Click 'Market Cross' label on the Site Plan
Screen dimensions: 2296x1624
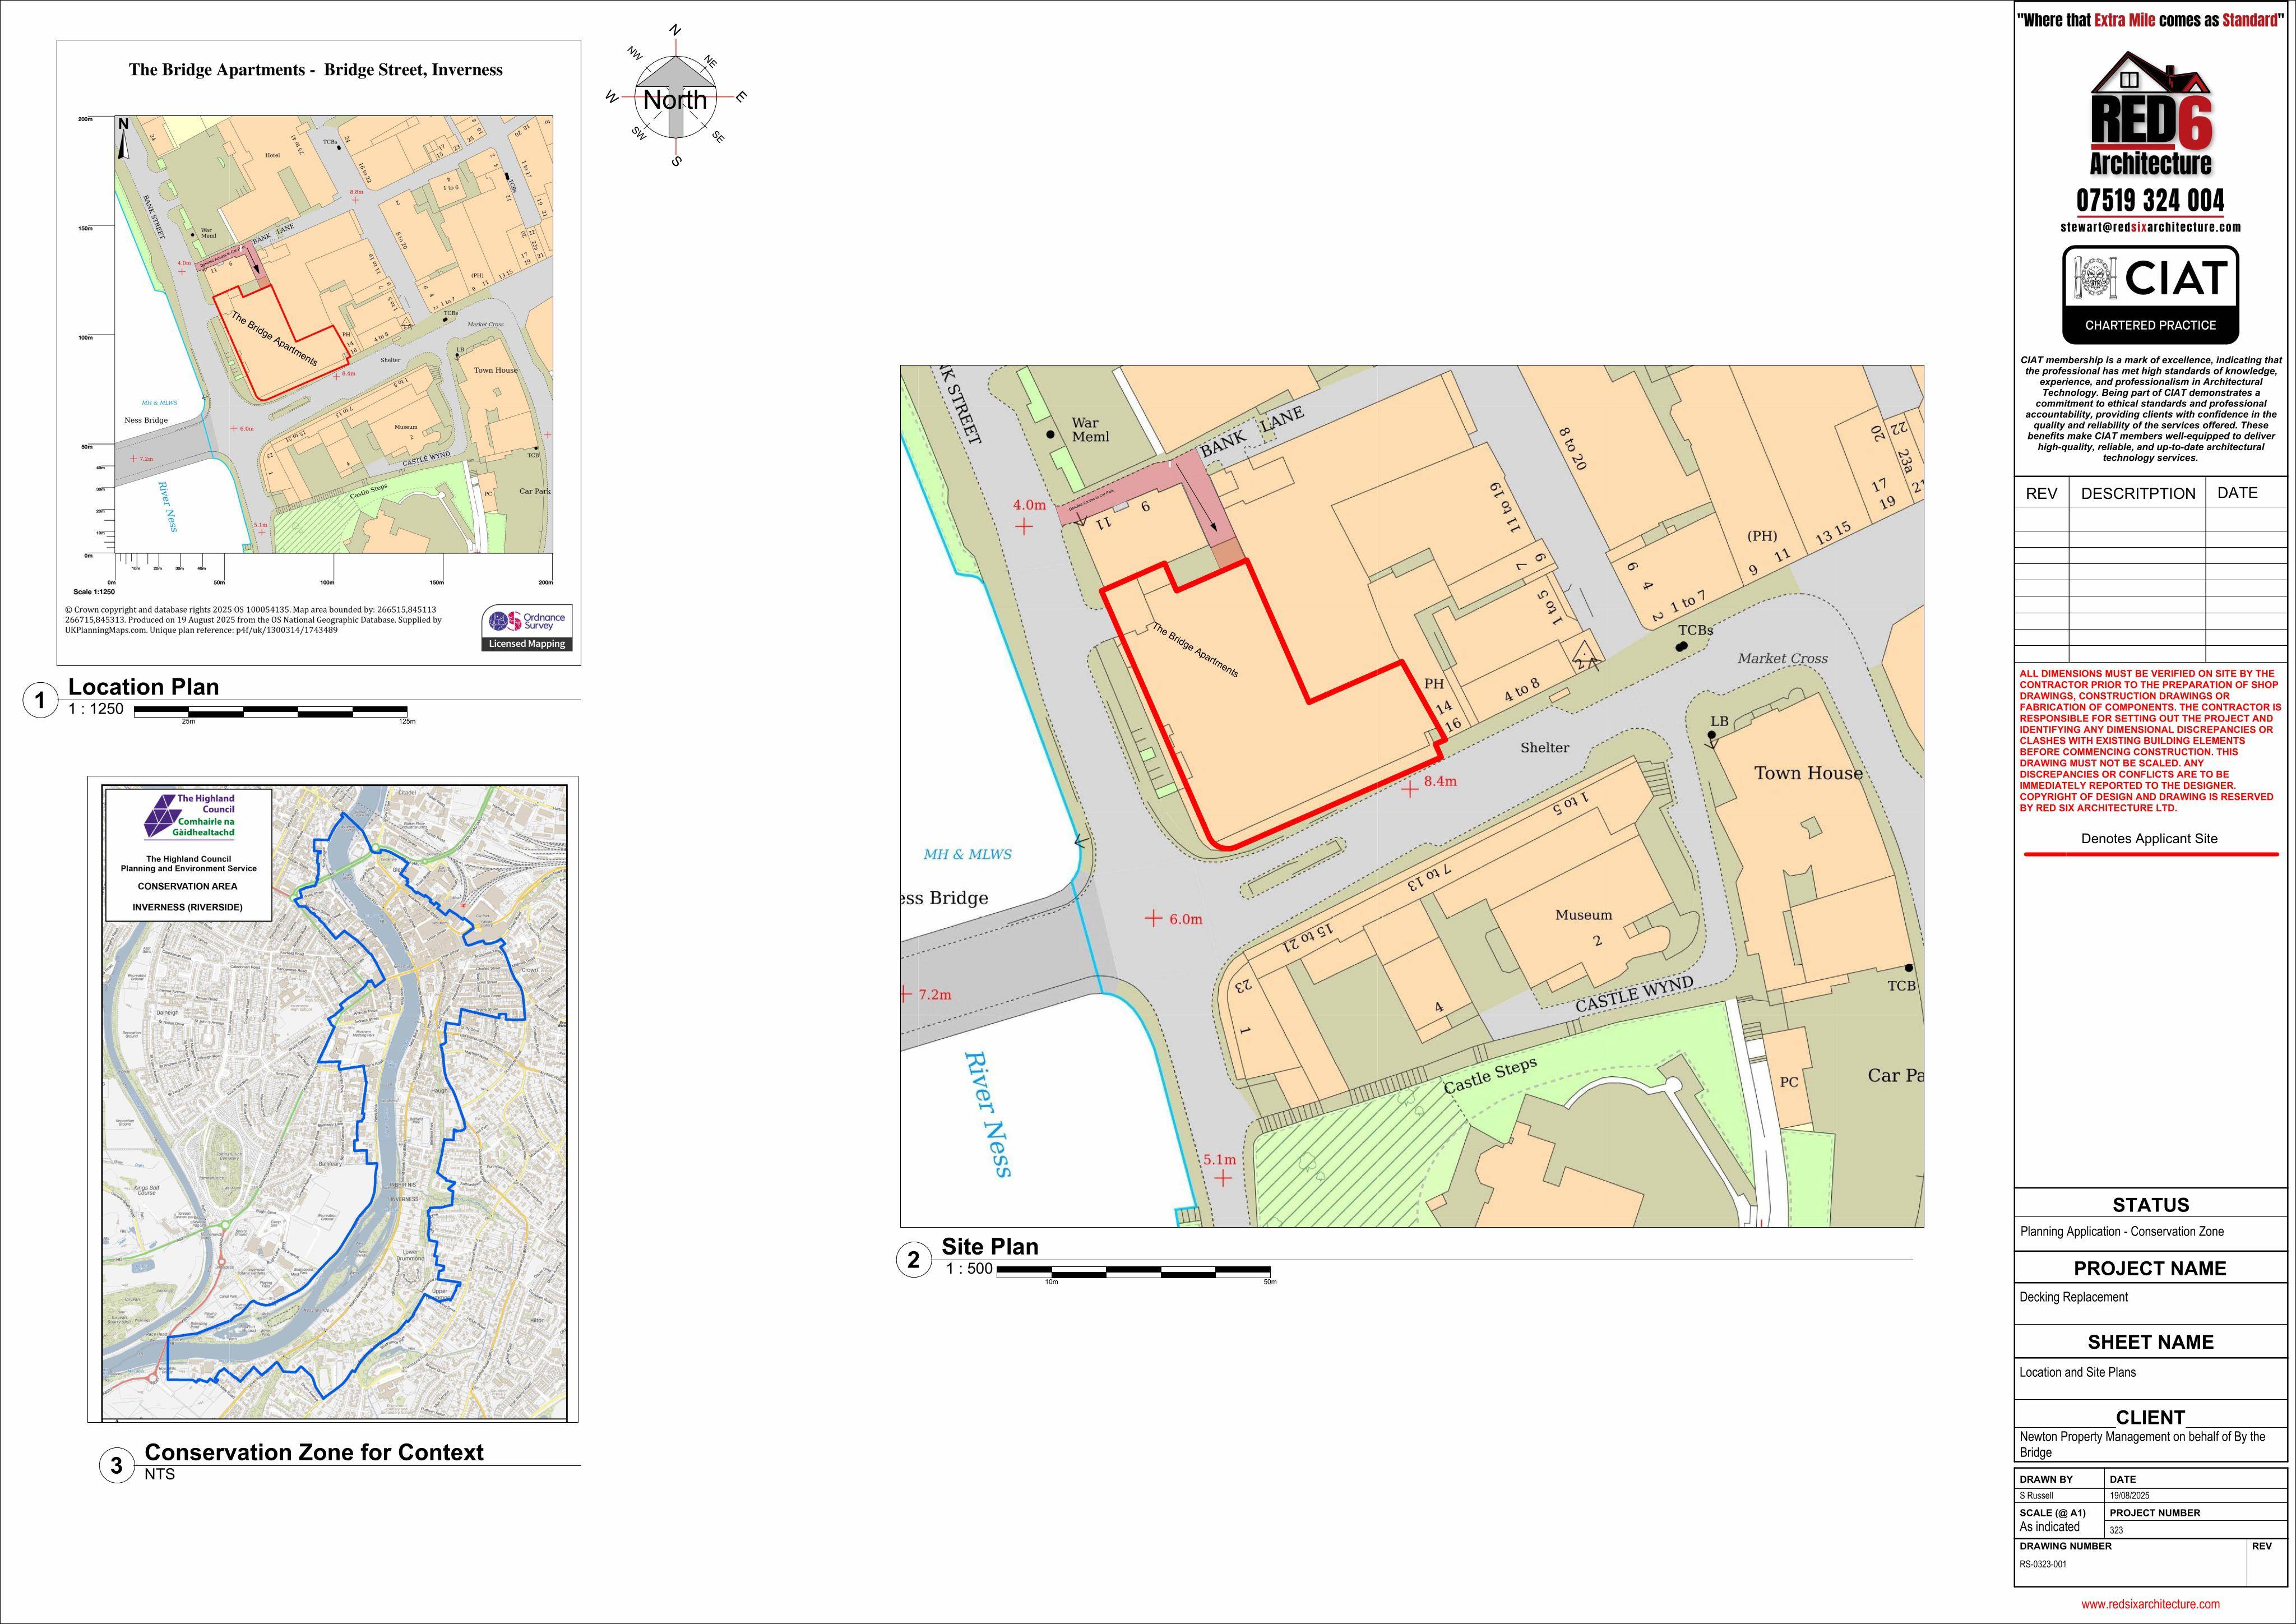(1783, 658)
